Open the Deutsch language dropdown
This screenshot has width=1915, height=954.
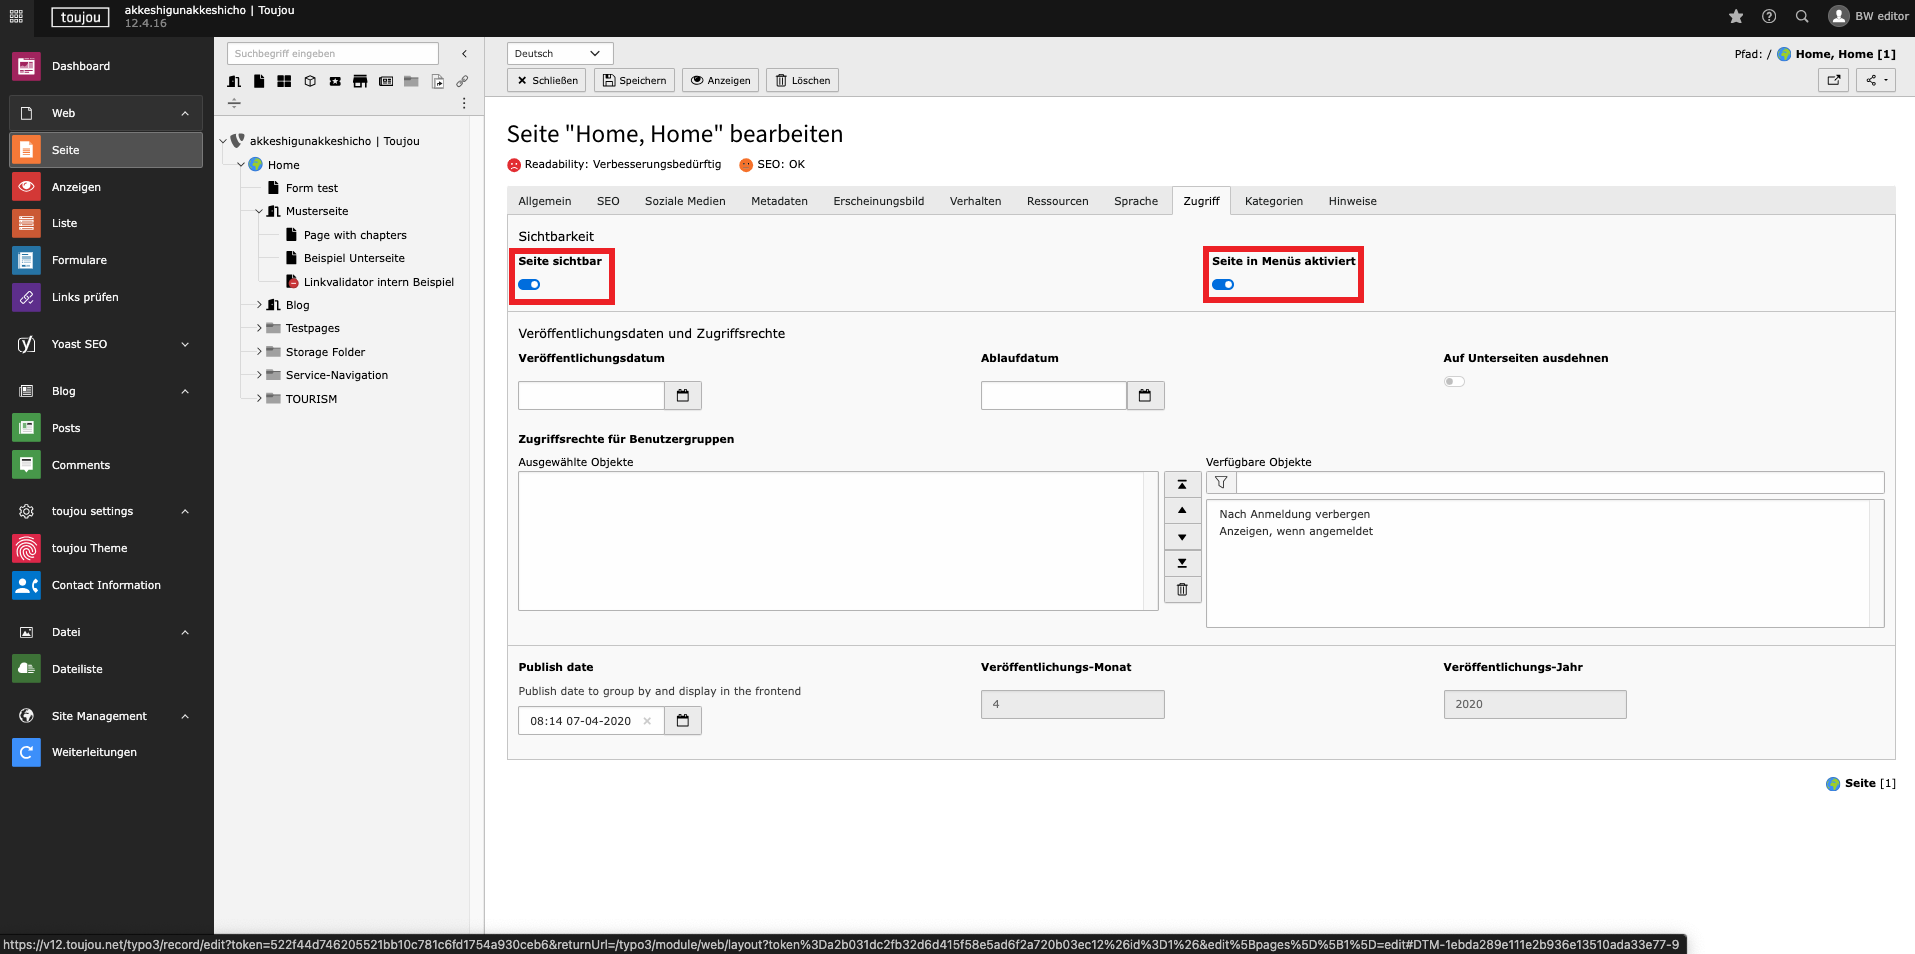pos(559,54)
